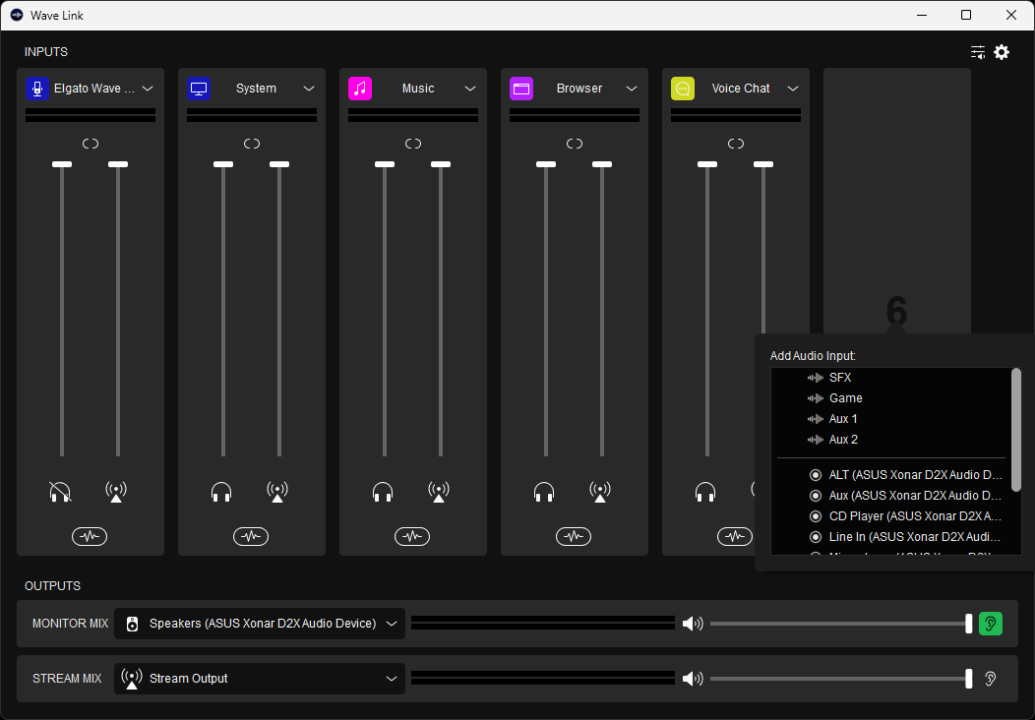The width and height of the screenshot is (1035, 720).
Task: Choose Game in the Add Audio Input list
Action: point(845,398)
